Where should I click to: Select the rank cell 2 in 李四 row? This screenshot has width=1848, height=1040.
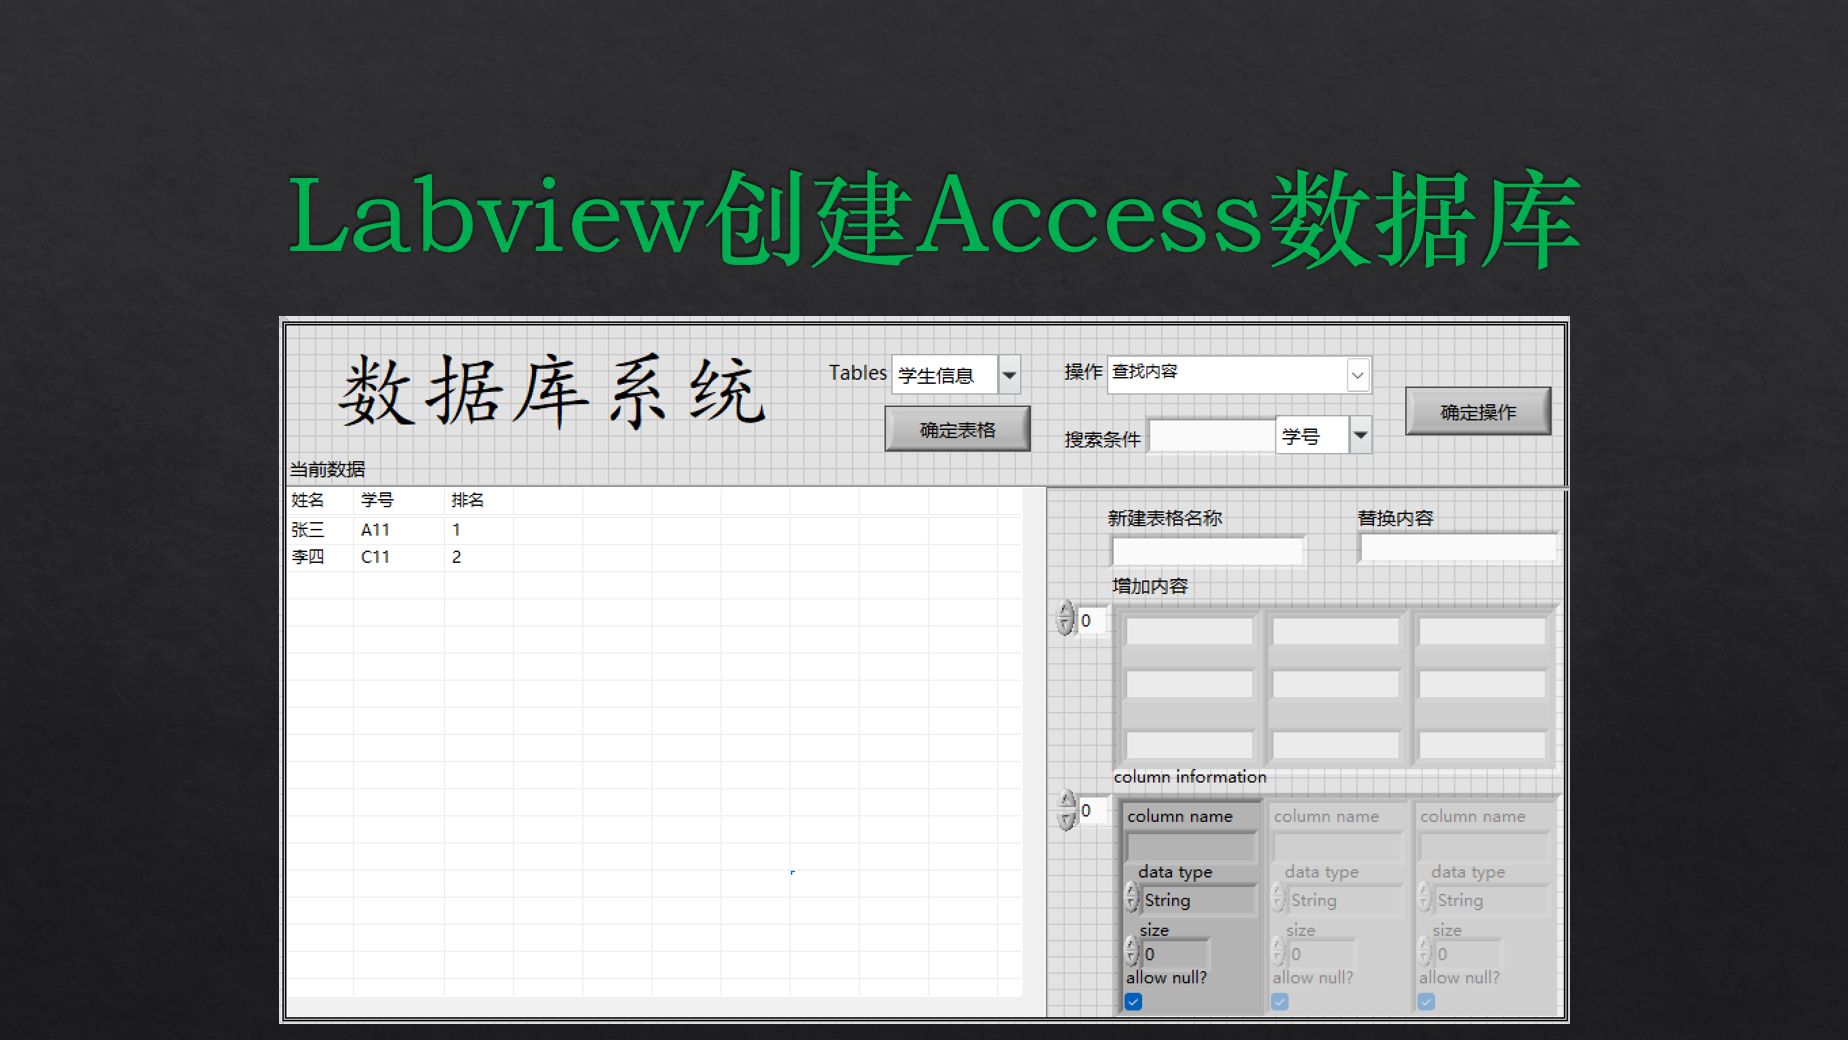tap(456, 557)
